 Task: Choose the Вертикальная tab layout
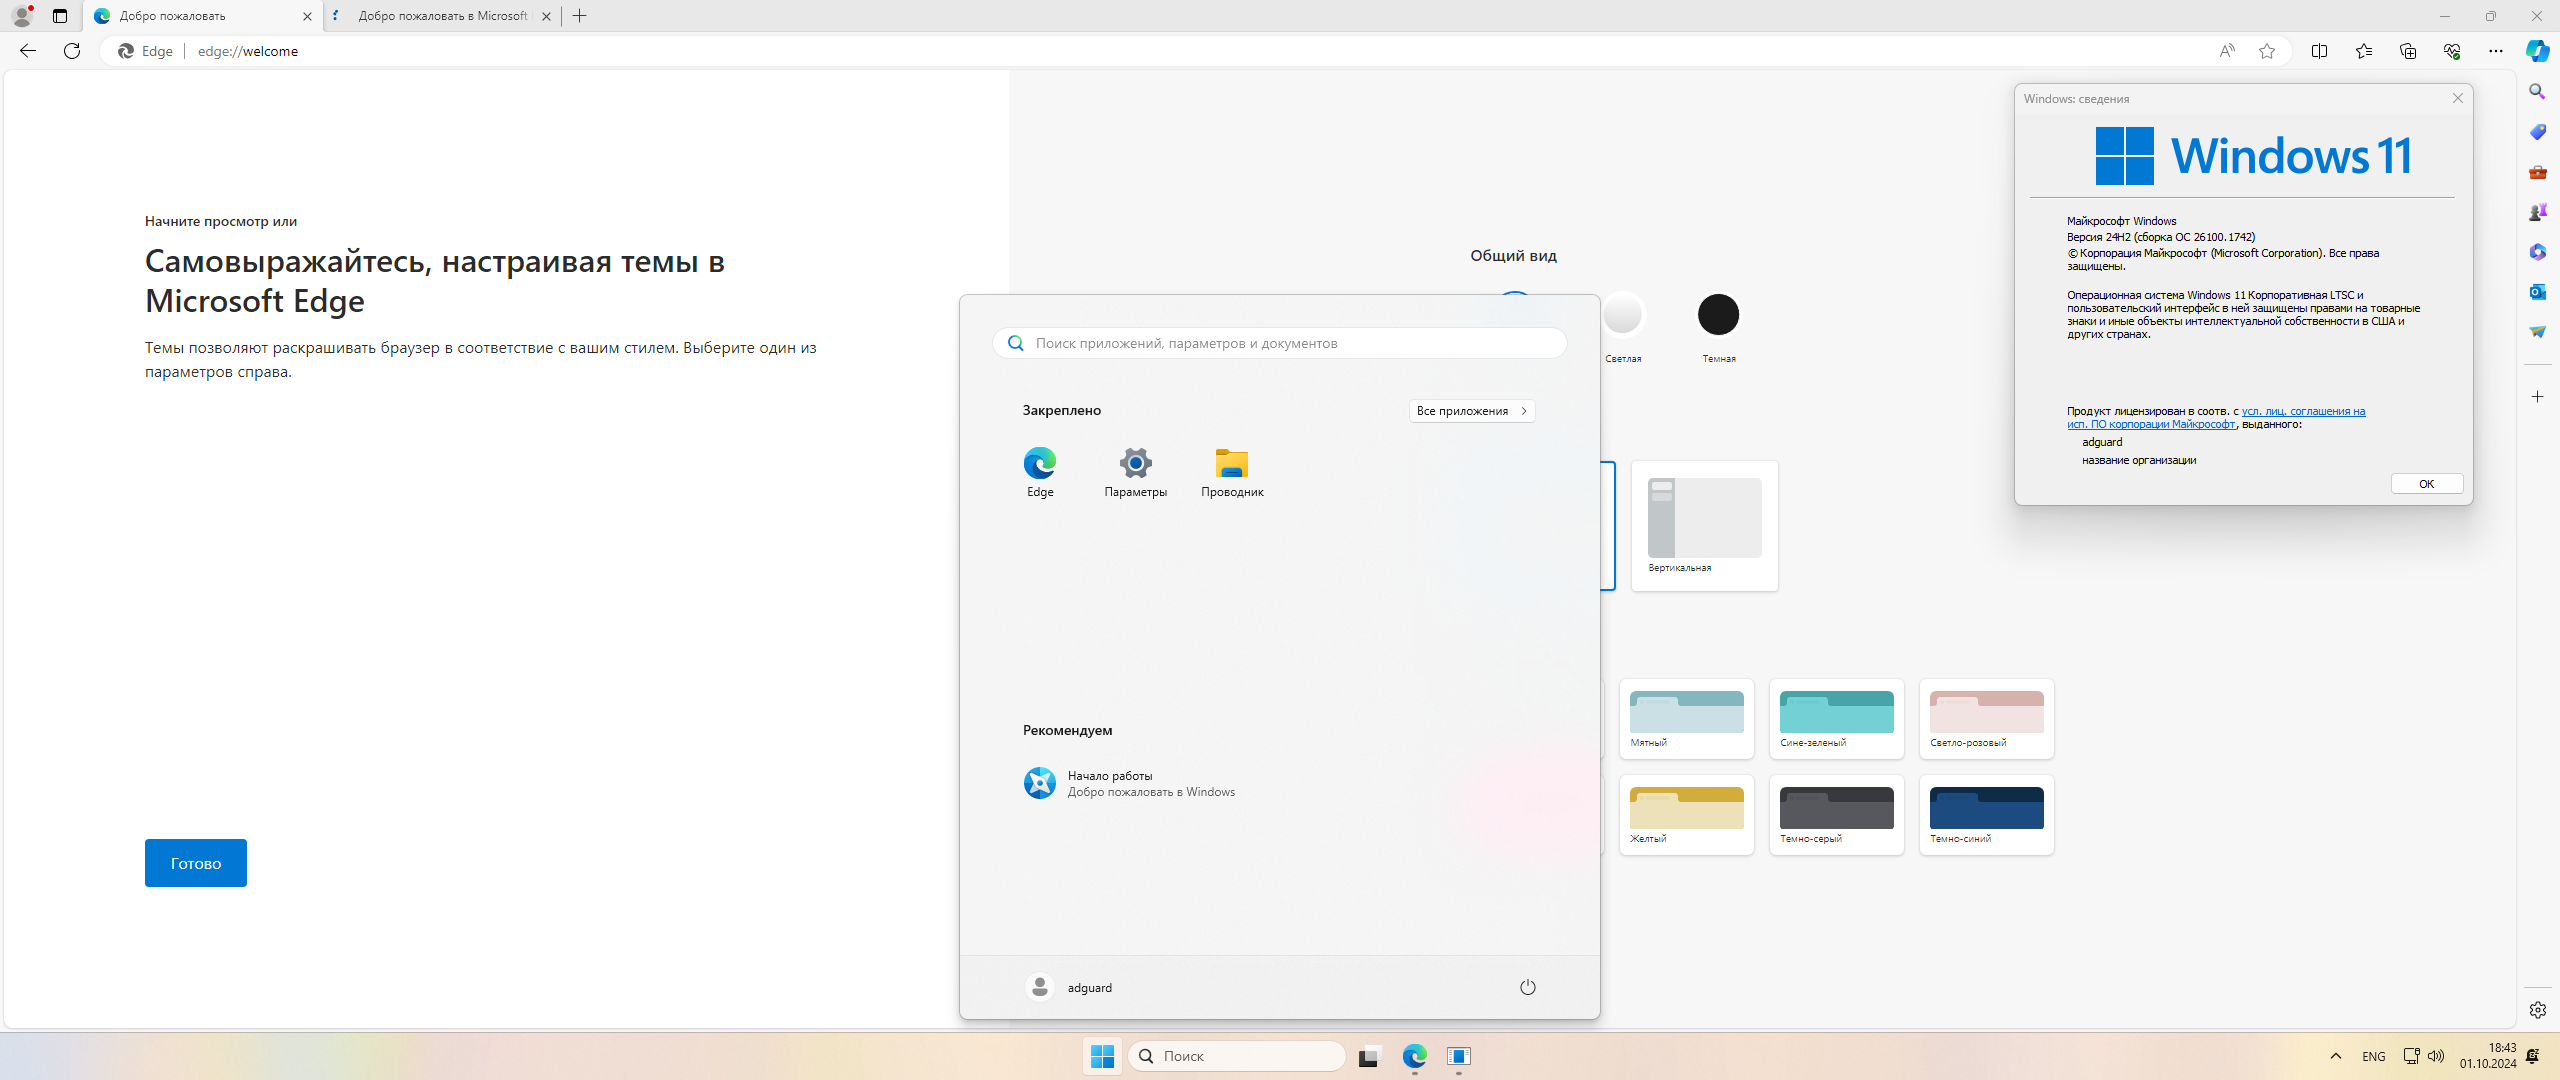pos(1704,524)
